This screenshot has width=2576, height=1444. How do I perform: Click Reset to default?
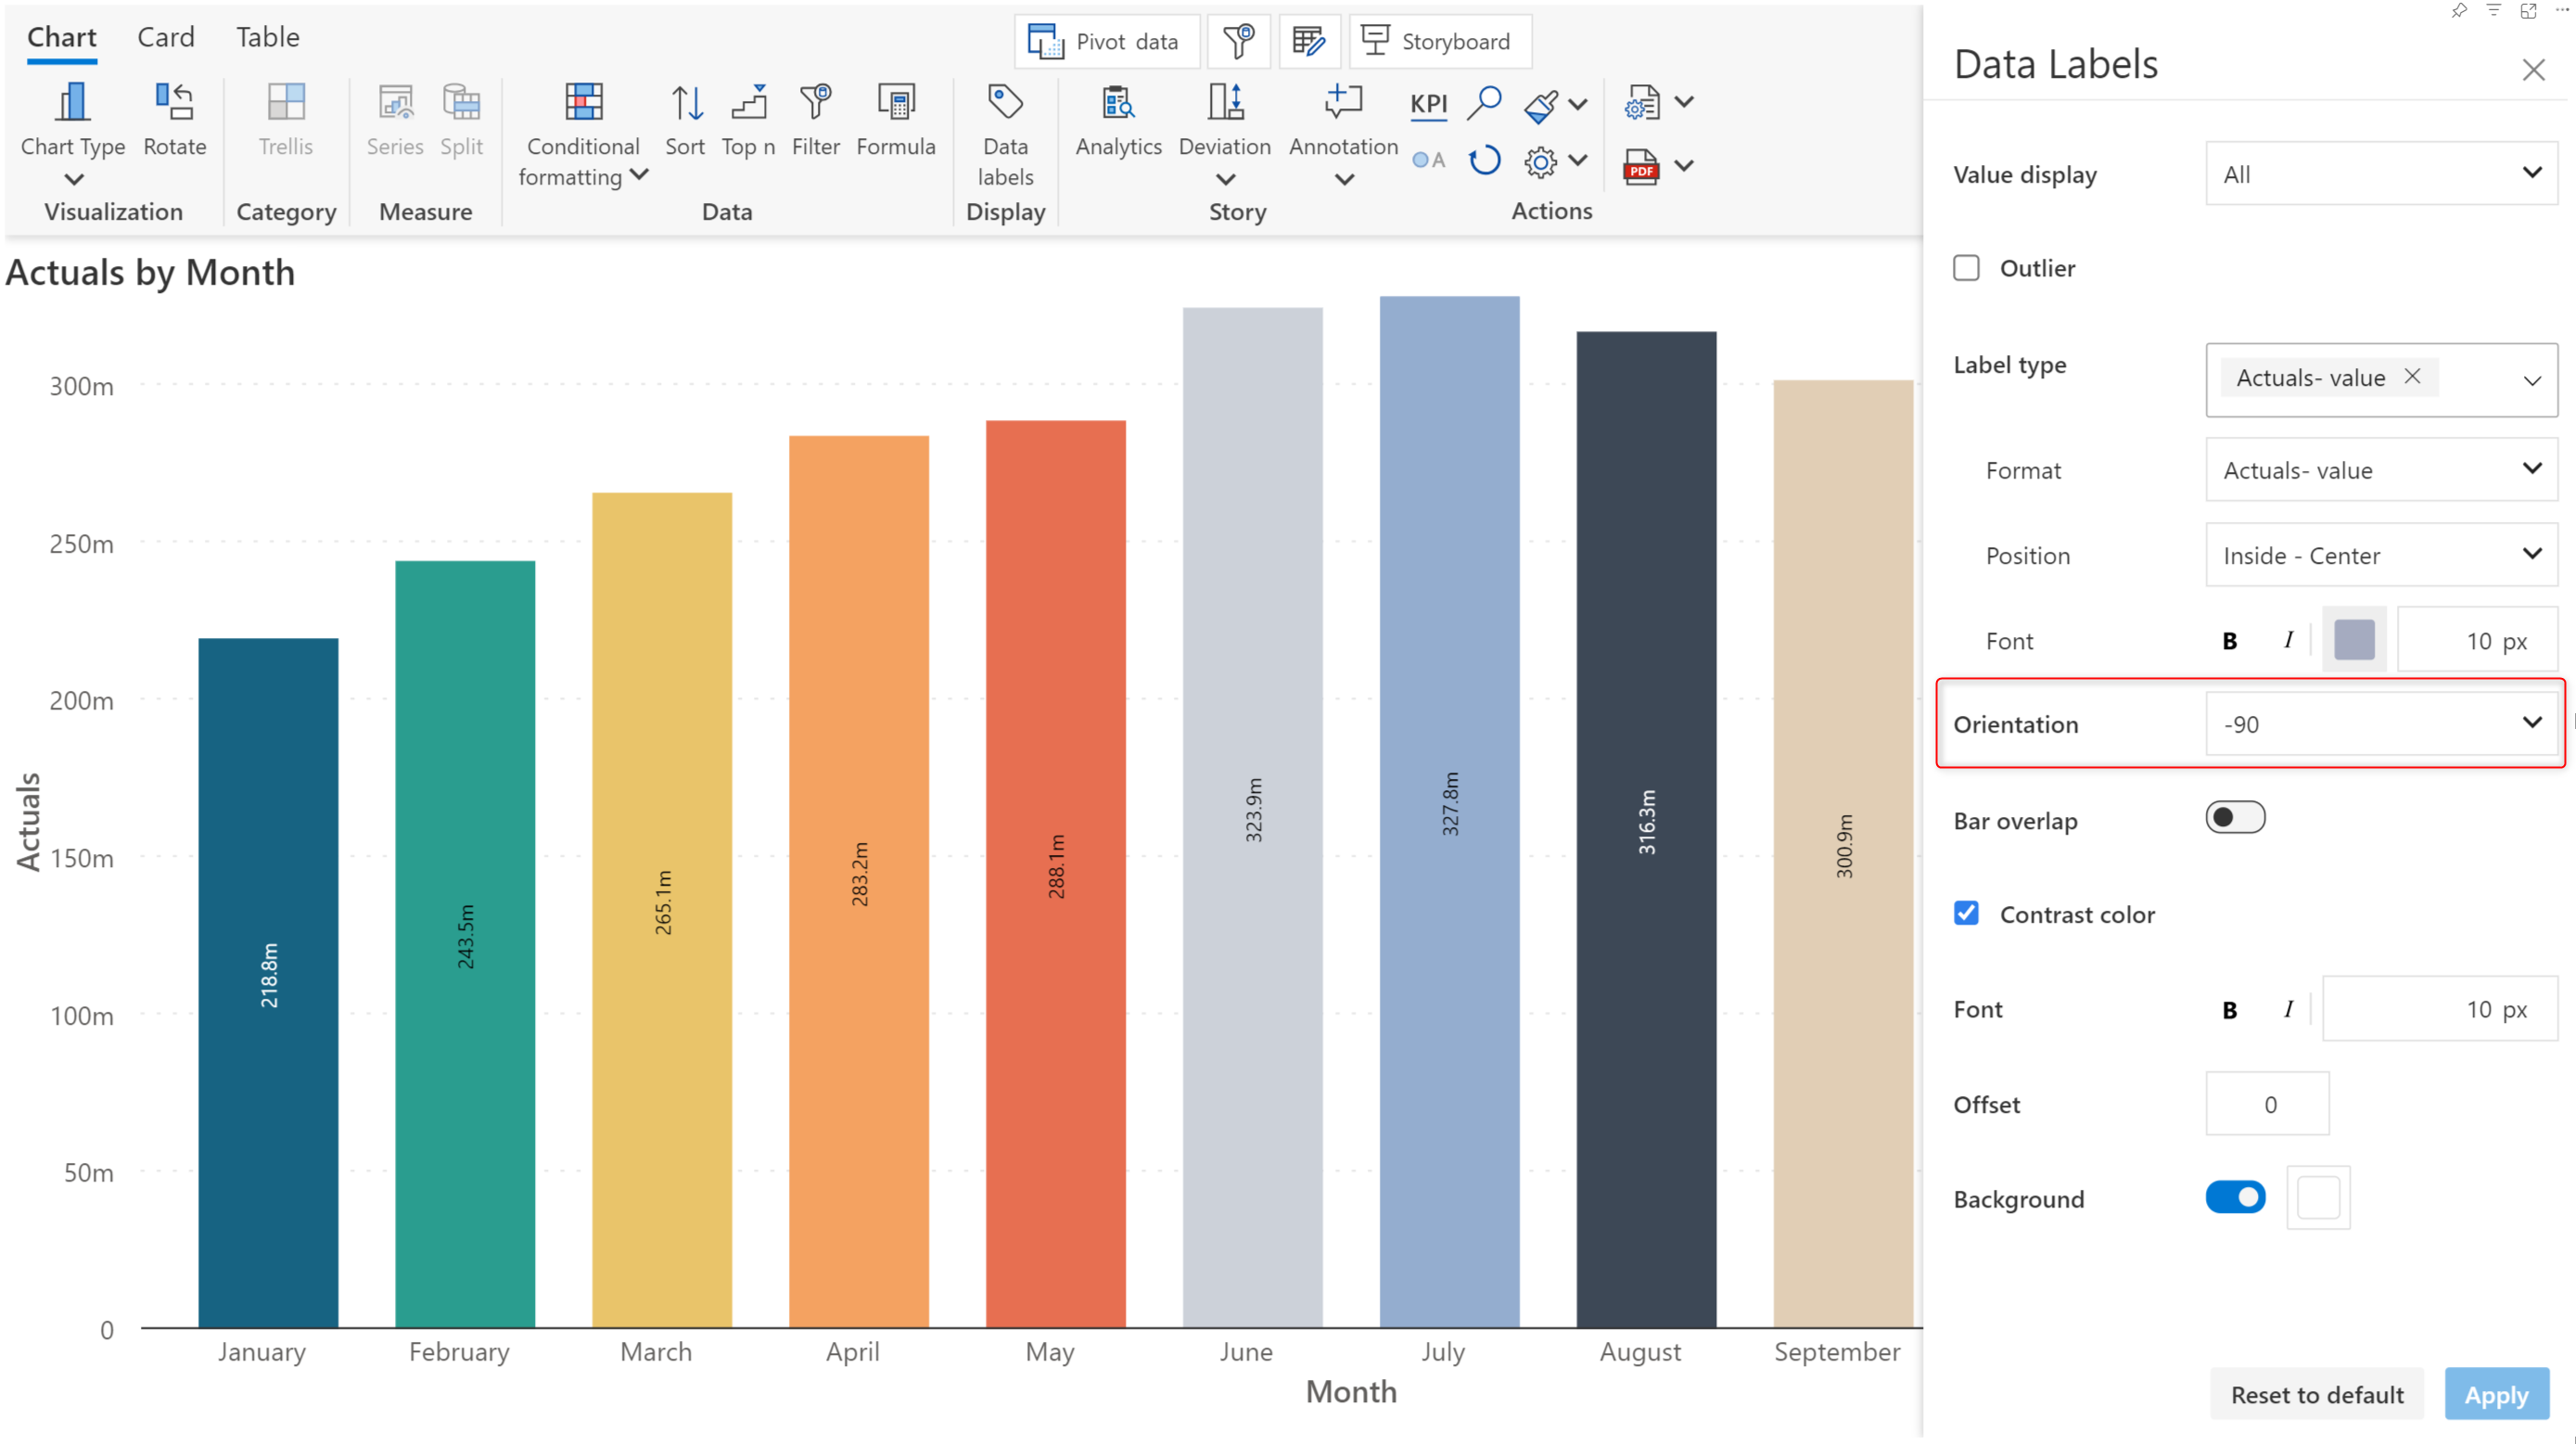[x=2316, y=1394]
